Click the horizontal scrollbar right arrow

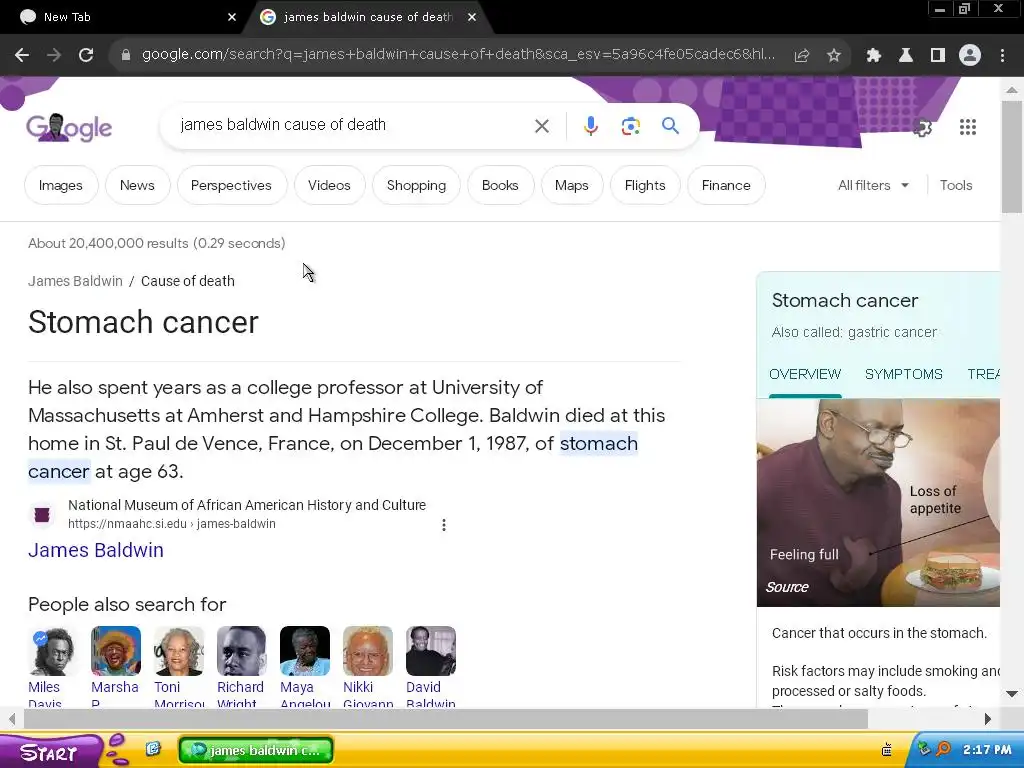point(987,719)
